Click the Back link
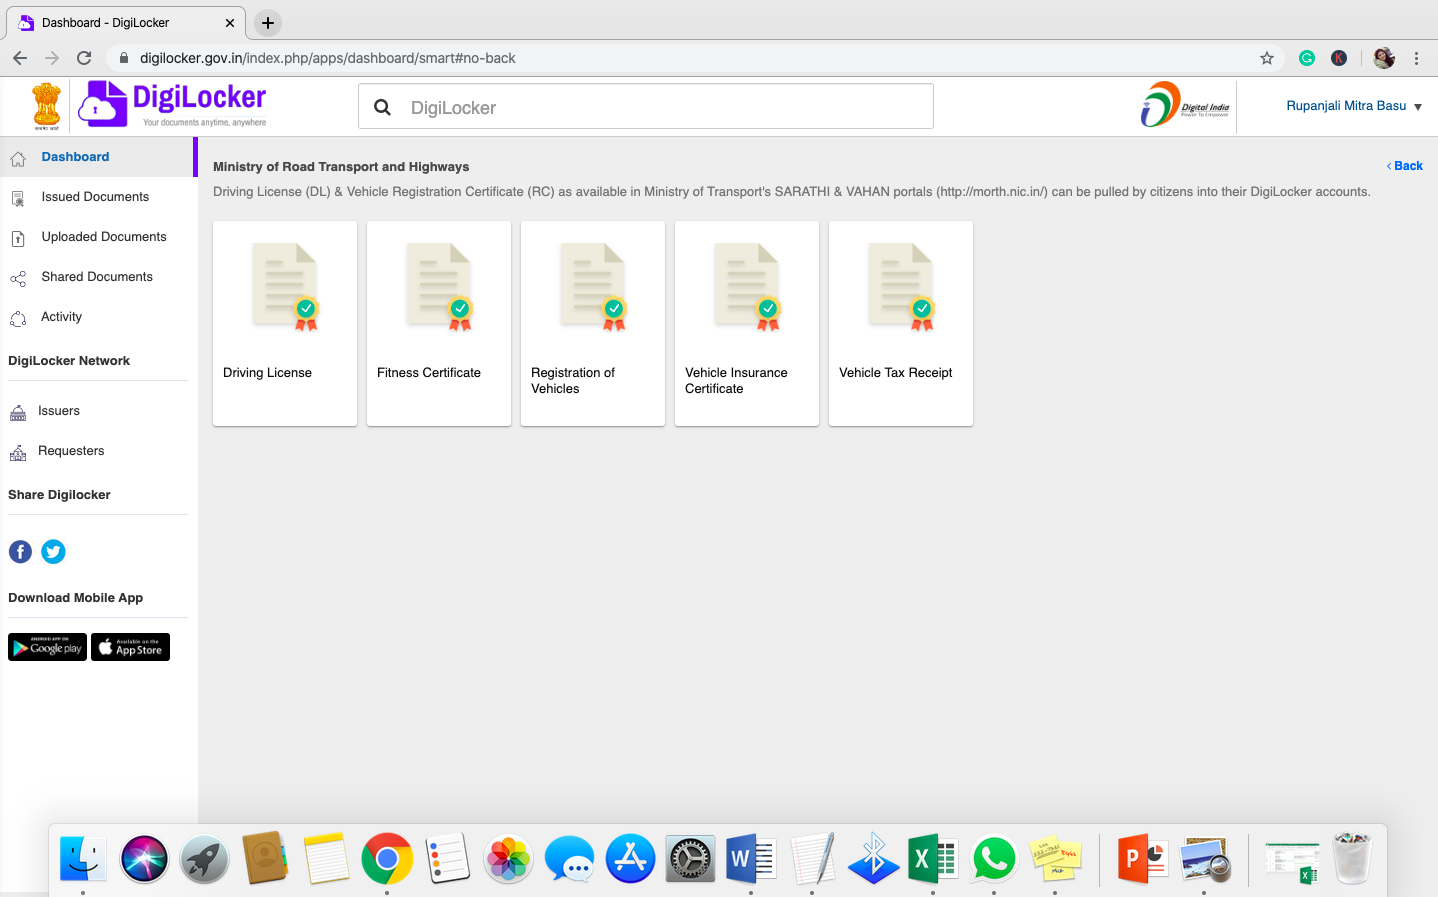1438x897 pixels. (1405, 166)
